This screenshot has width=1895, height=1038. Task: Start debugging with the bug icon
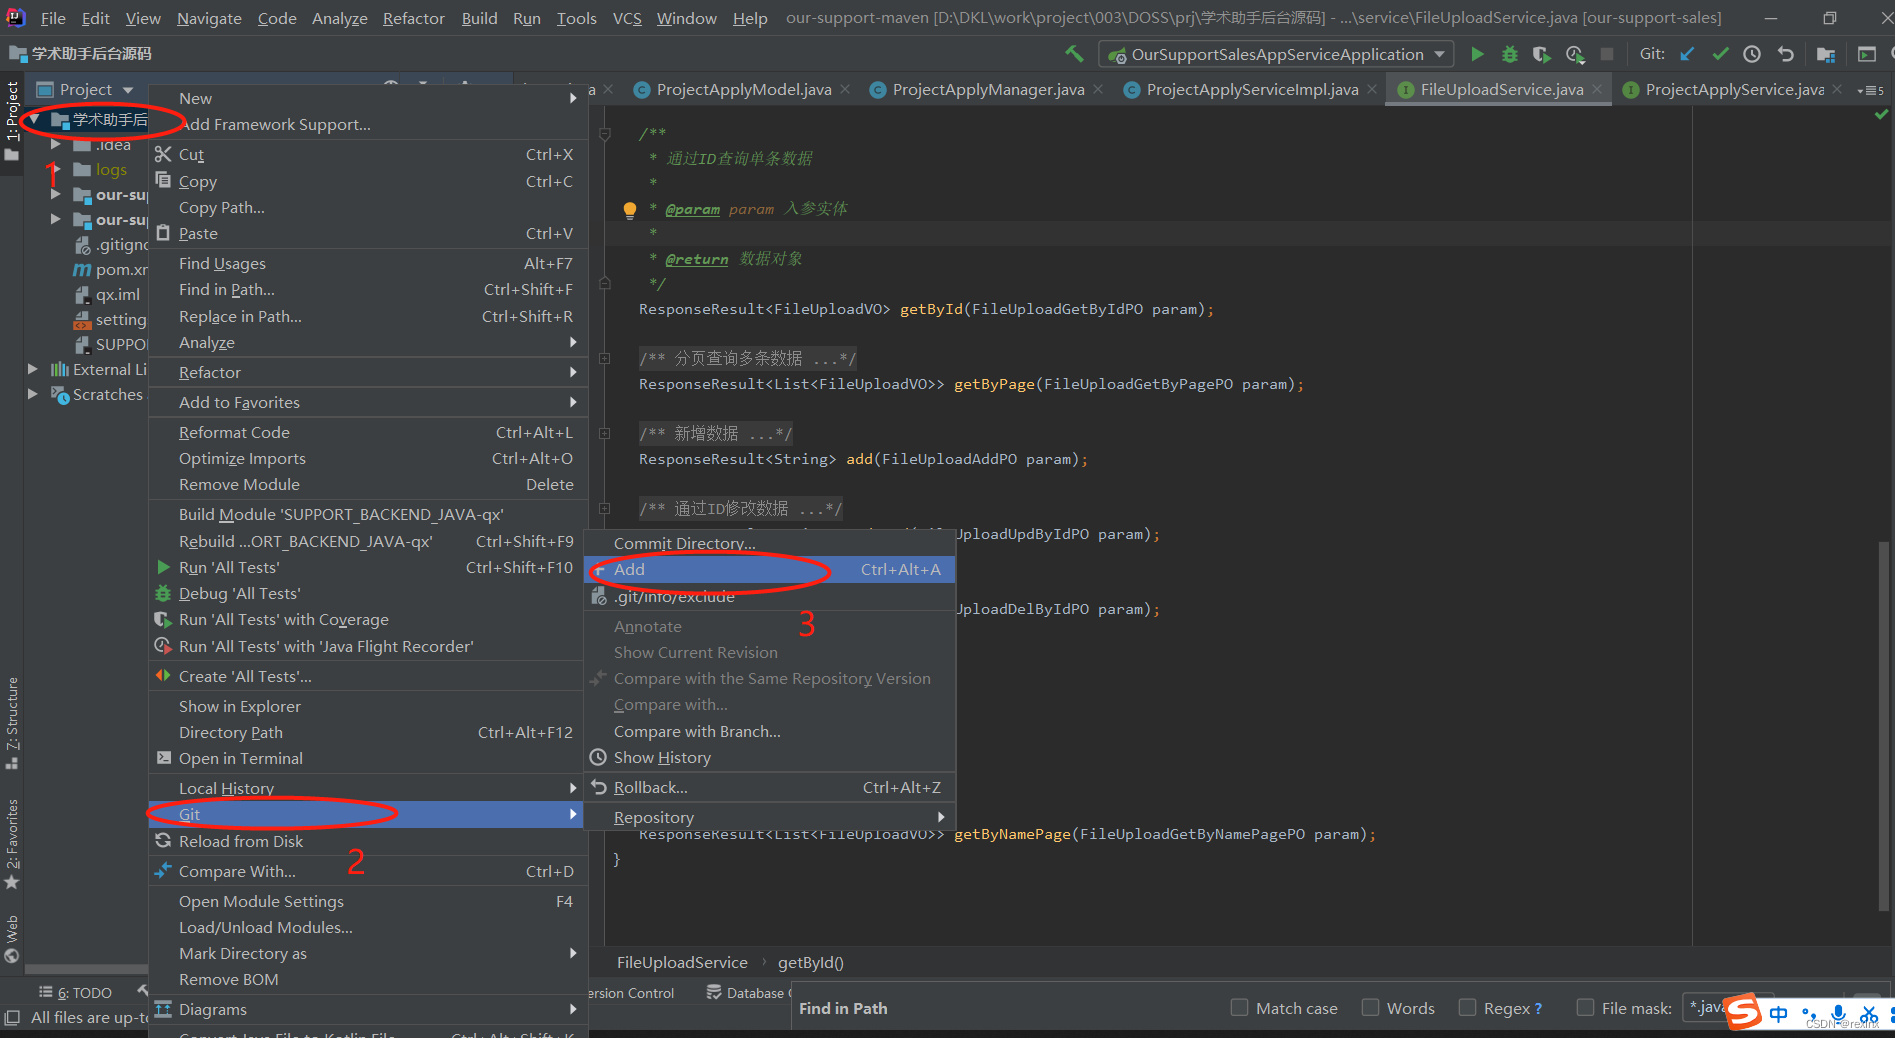coord(1509,54)
